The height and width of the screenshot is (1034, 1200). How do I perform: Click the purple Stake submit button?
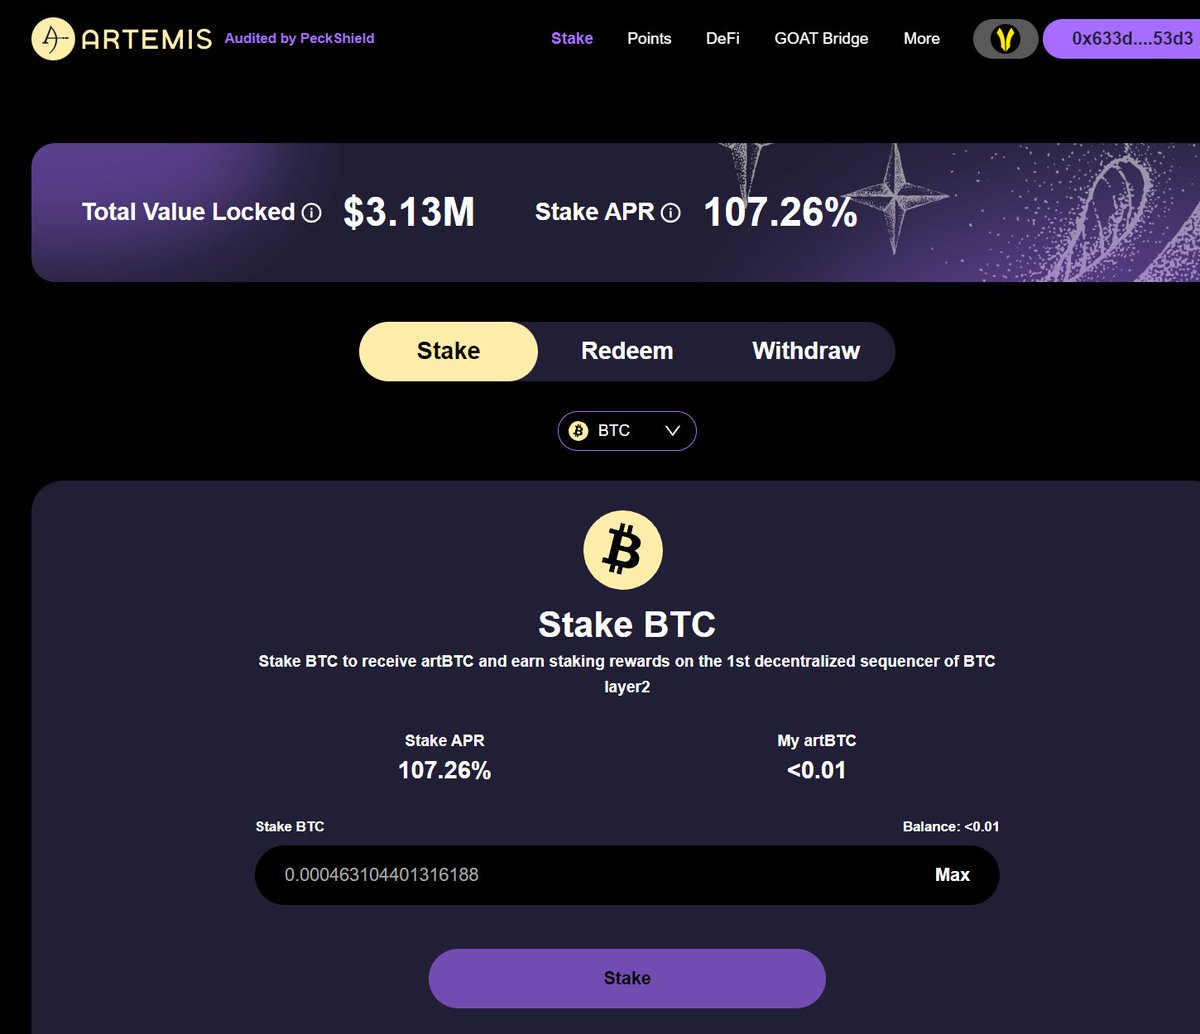(x=627, y=978)
